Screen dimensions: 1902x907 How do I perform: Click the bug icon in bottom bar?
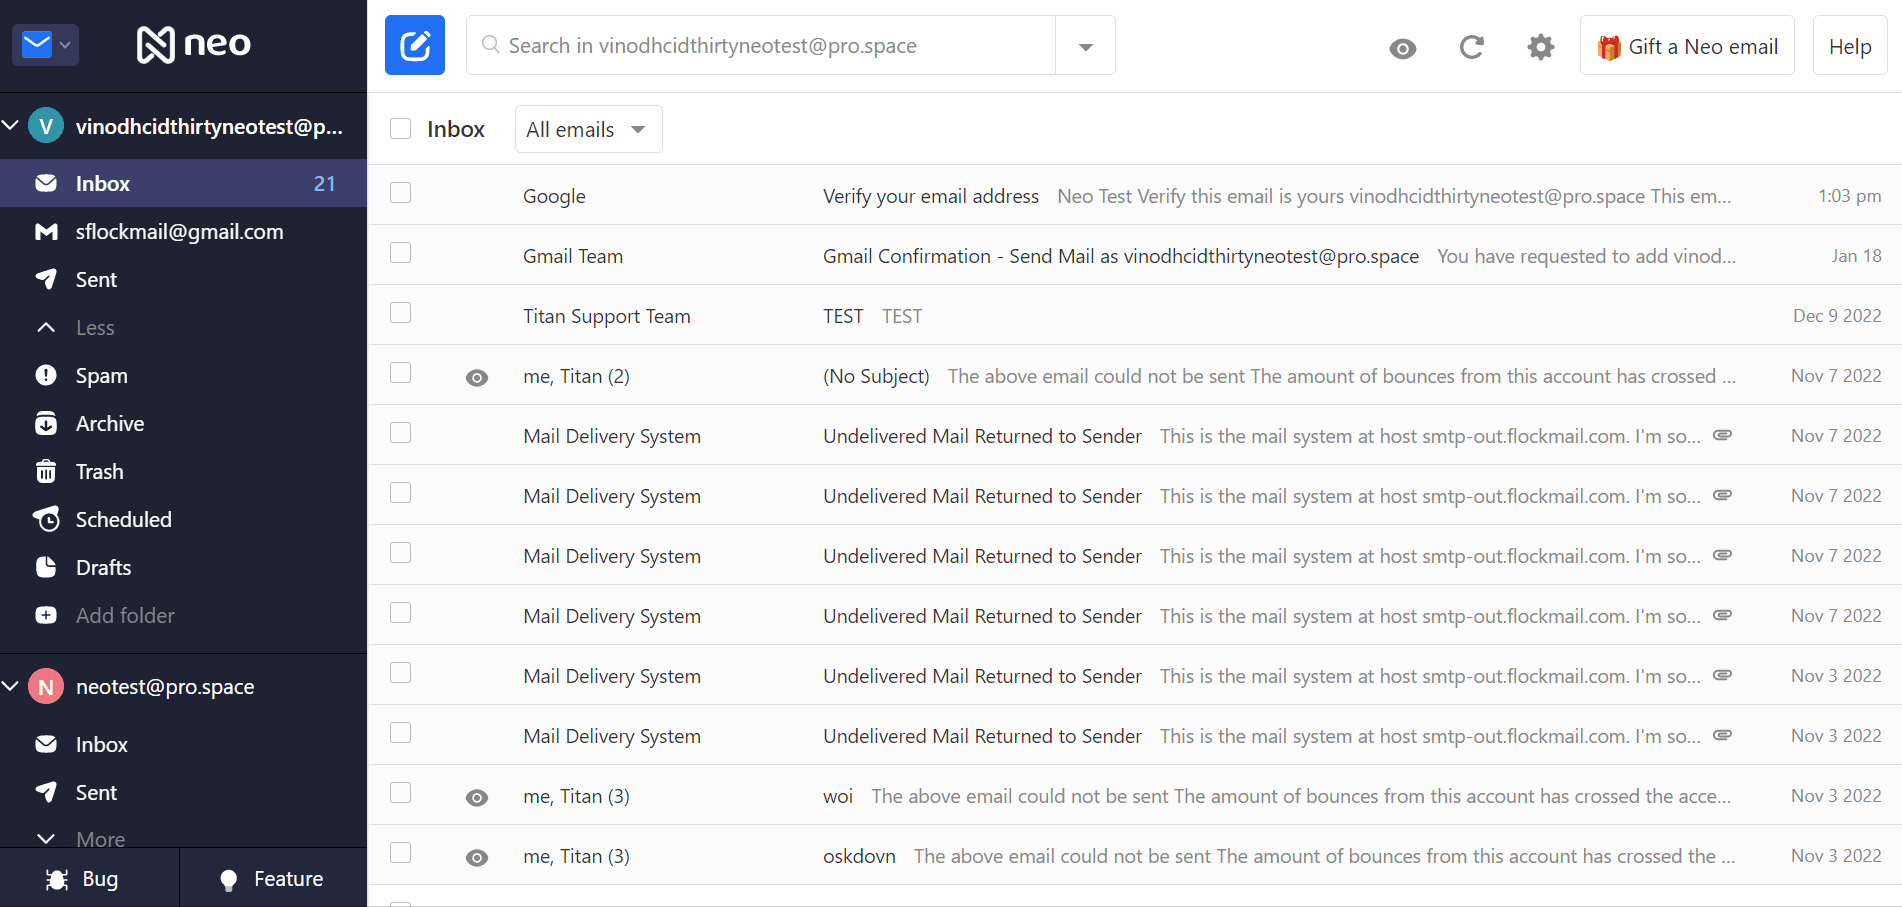(57, 879)
